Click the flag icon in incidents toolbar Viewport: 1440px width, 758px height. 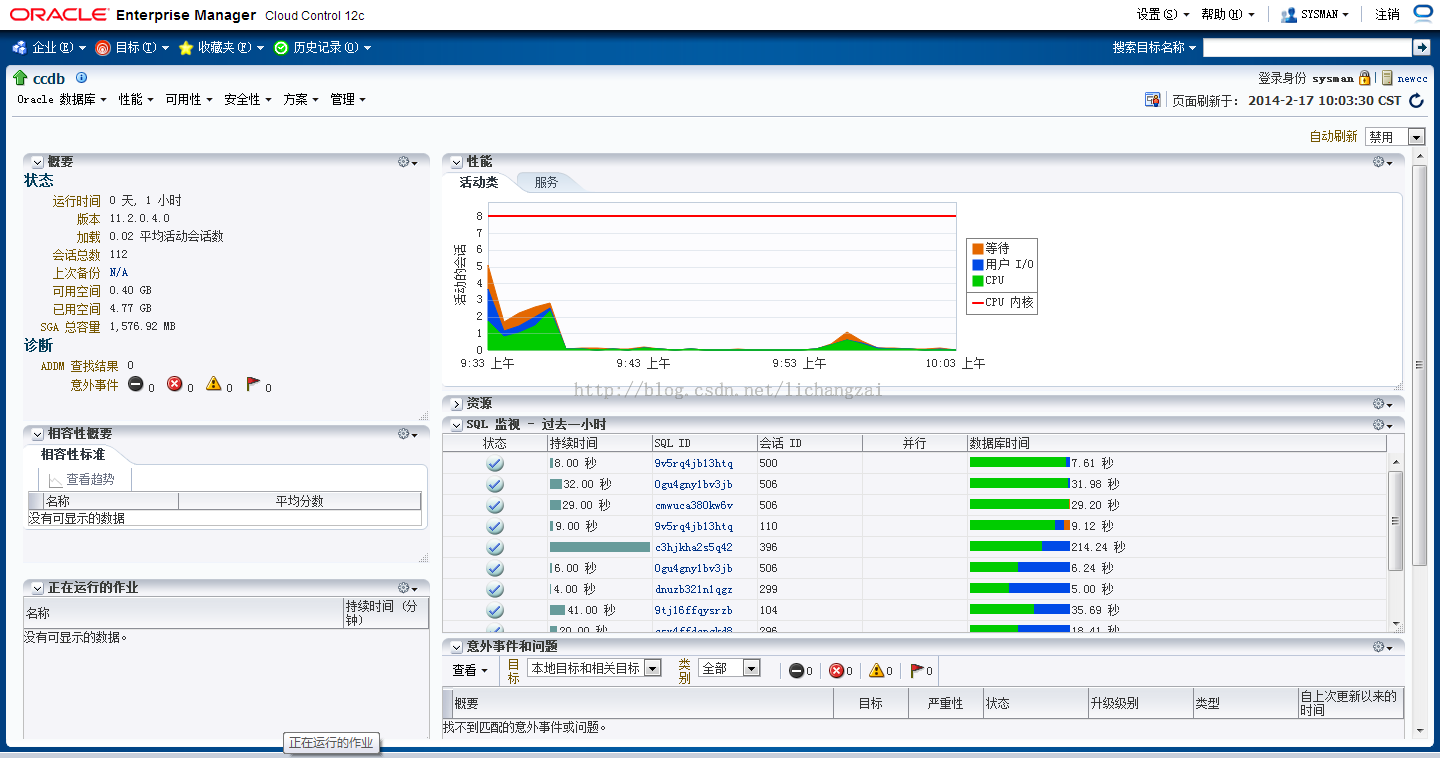[x=916, y=670]
